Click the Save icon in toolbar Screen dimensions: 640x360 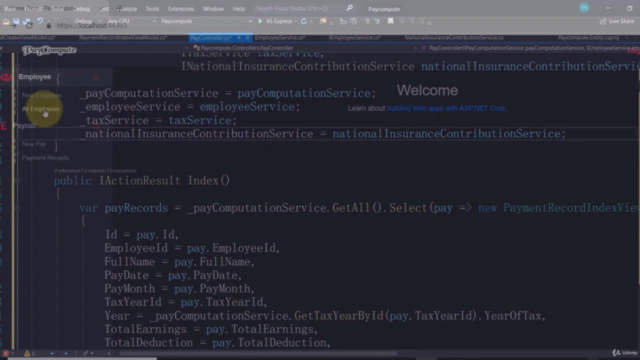pyautogui.click(x=16, y=21)
